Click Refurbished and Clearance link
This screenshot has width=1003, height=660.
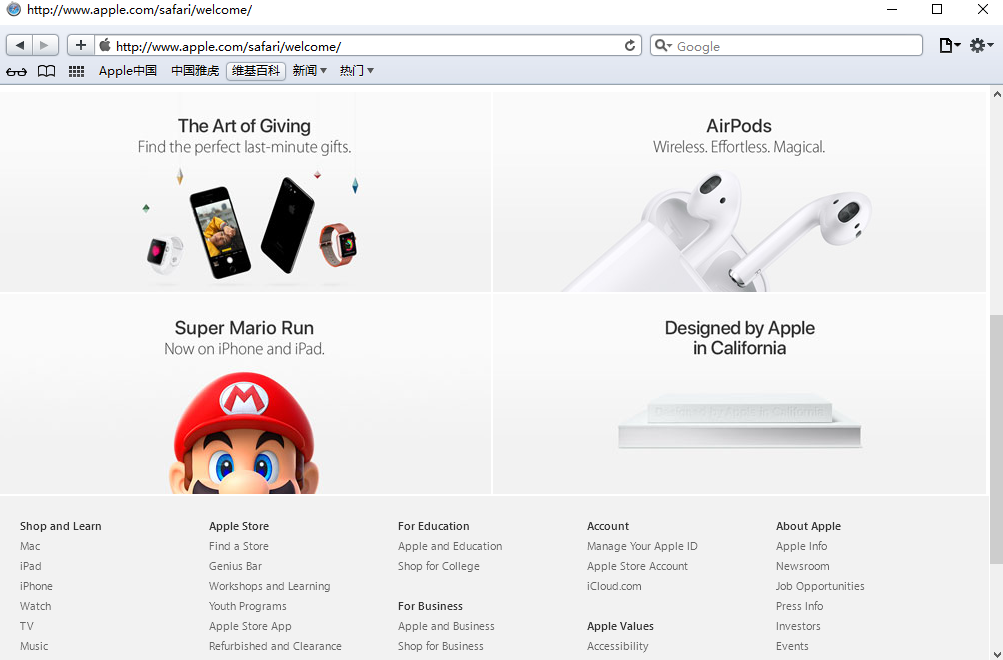pos(275,646)
